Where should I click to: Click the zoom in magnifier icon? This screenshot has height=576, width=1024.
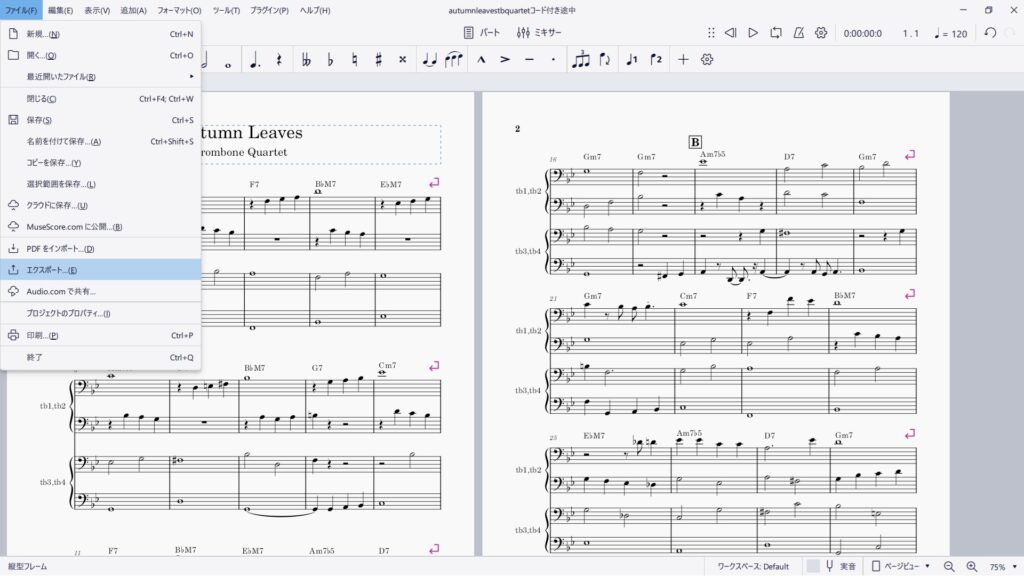tap(972, 566)
